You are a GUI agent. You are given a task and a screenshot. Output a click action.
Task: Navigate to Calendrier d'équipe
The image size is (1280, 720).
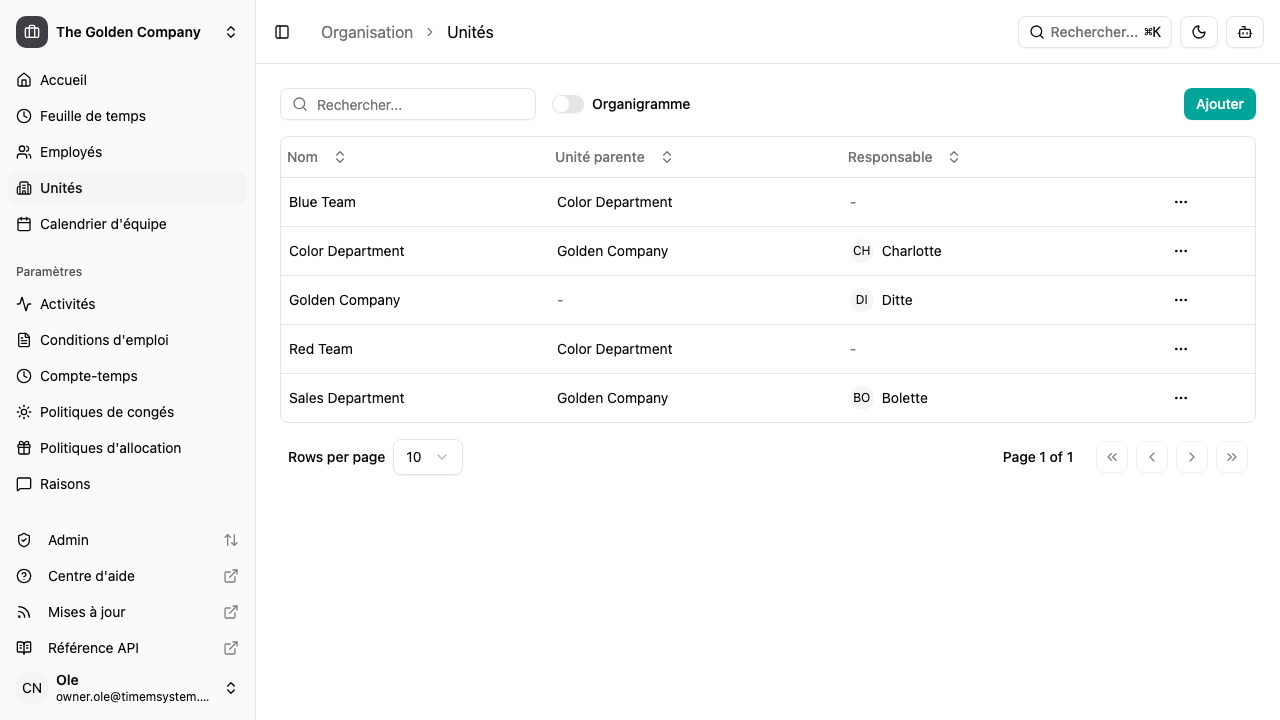tap(103, 224)
